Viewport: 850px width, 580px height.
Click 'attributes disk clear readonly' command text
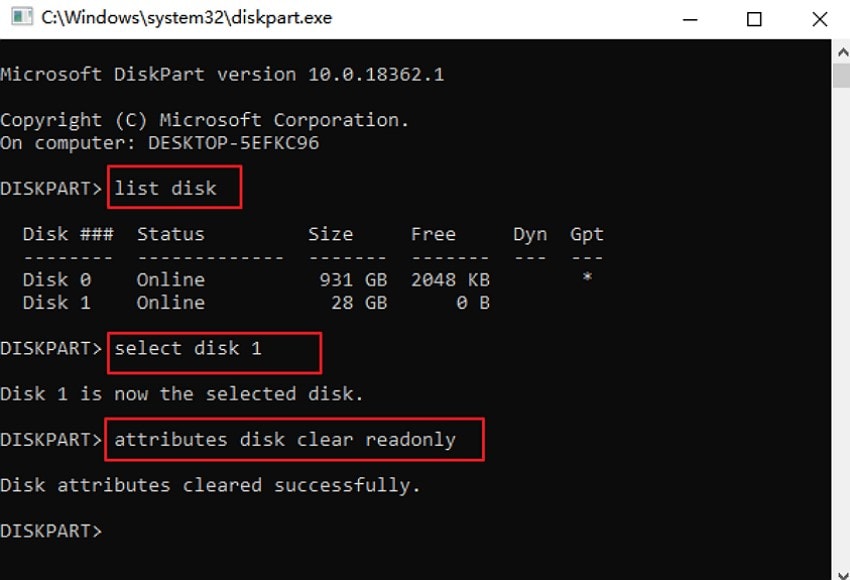point(285,440)
